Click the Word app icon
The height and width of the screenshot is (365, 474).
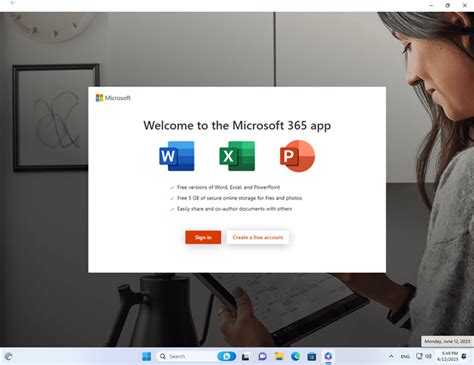pyautogui.click(x=177, y=156)
